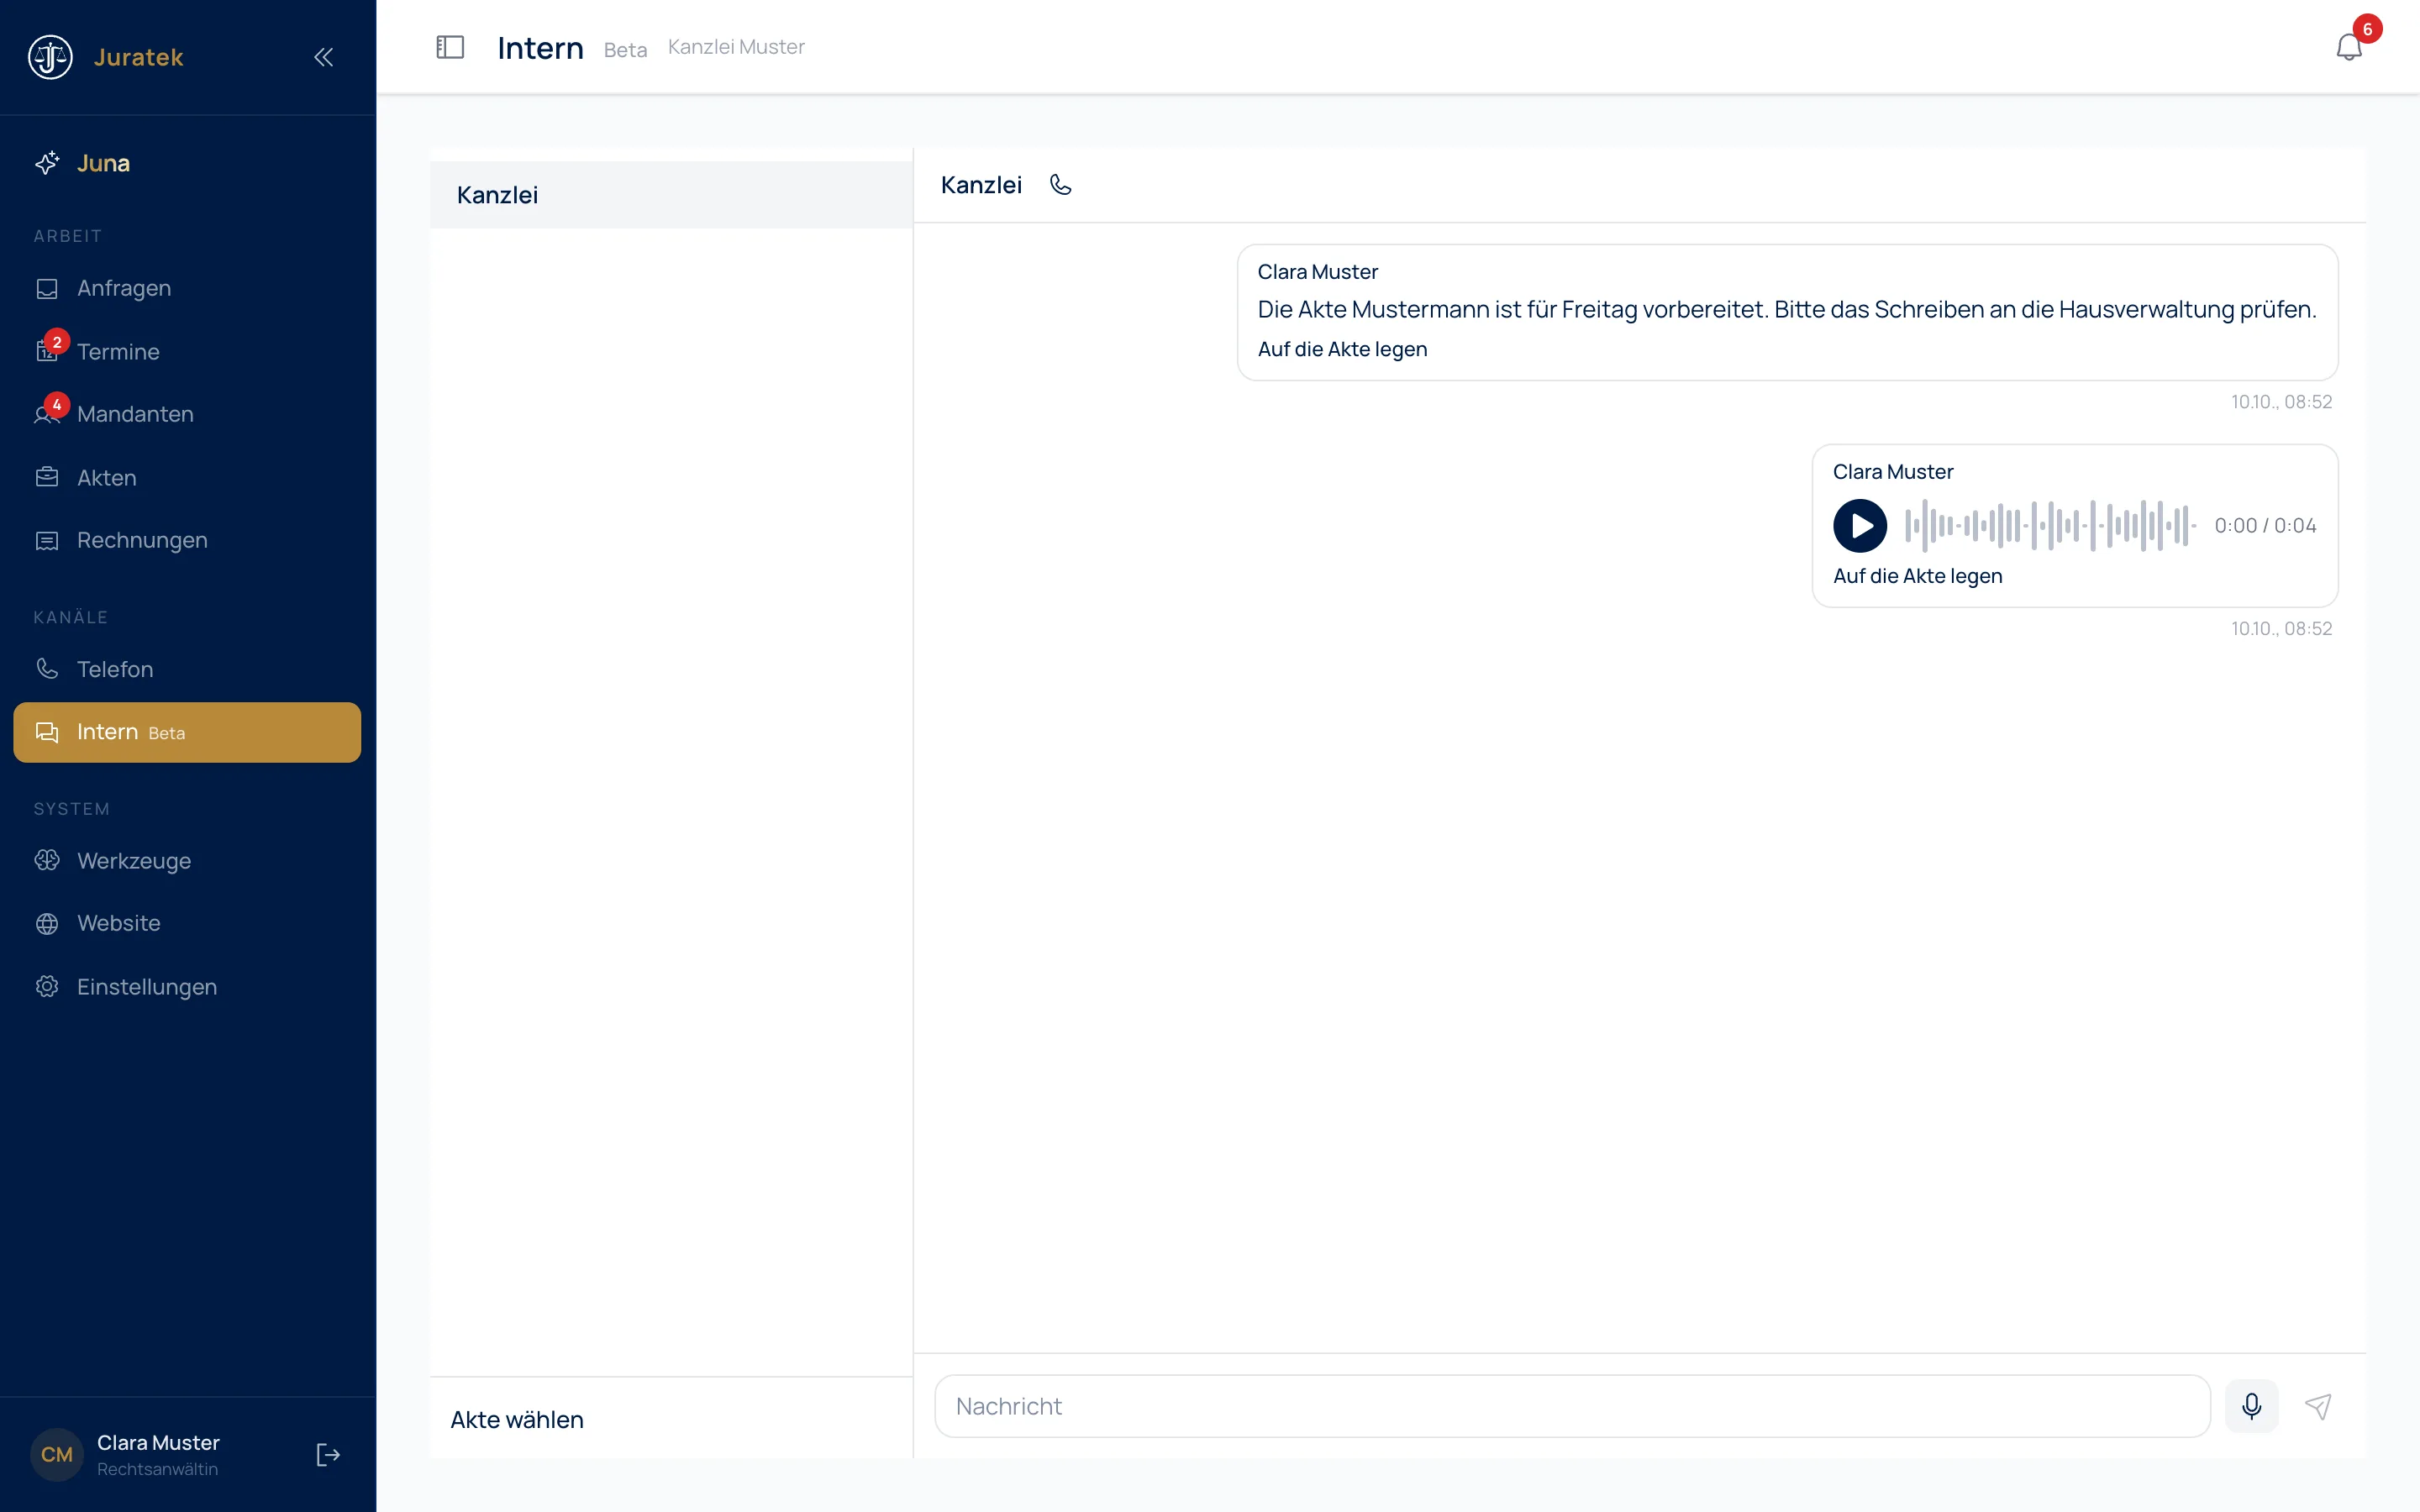Click the Telefon phone icon in sidebar

click(47, 668)
